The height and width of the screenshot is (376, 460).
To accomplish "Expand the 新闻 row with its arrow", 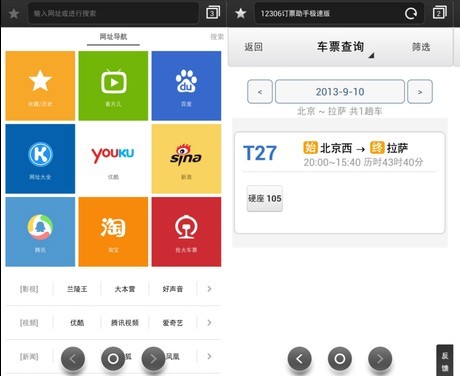I will [209, 356].
